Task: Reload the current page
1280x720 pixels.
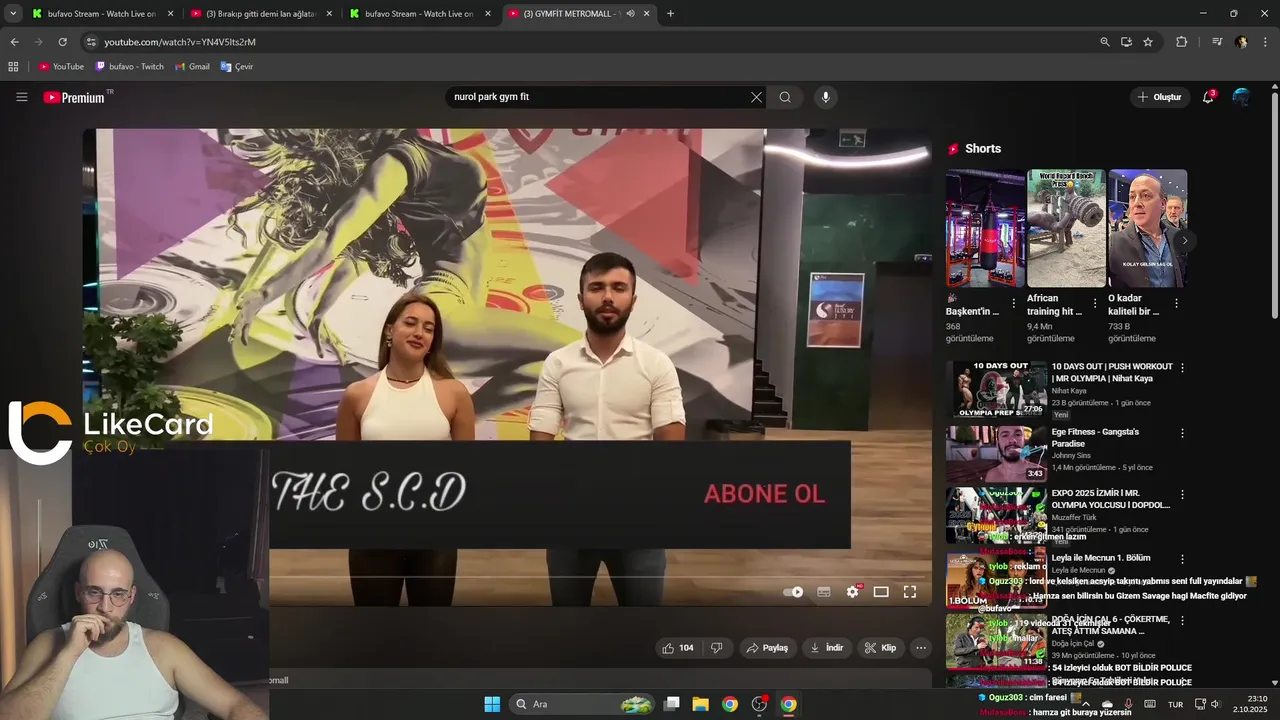Action: 62,42
